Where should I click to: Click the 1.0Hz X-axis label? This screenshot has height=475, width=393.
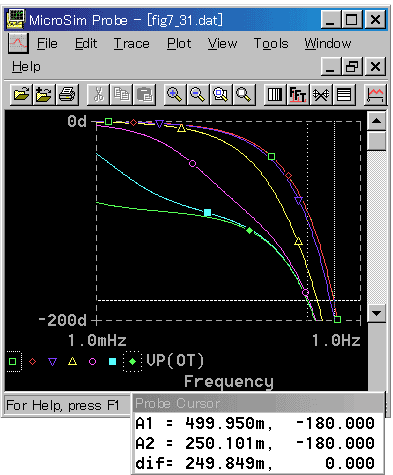336,341
